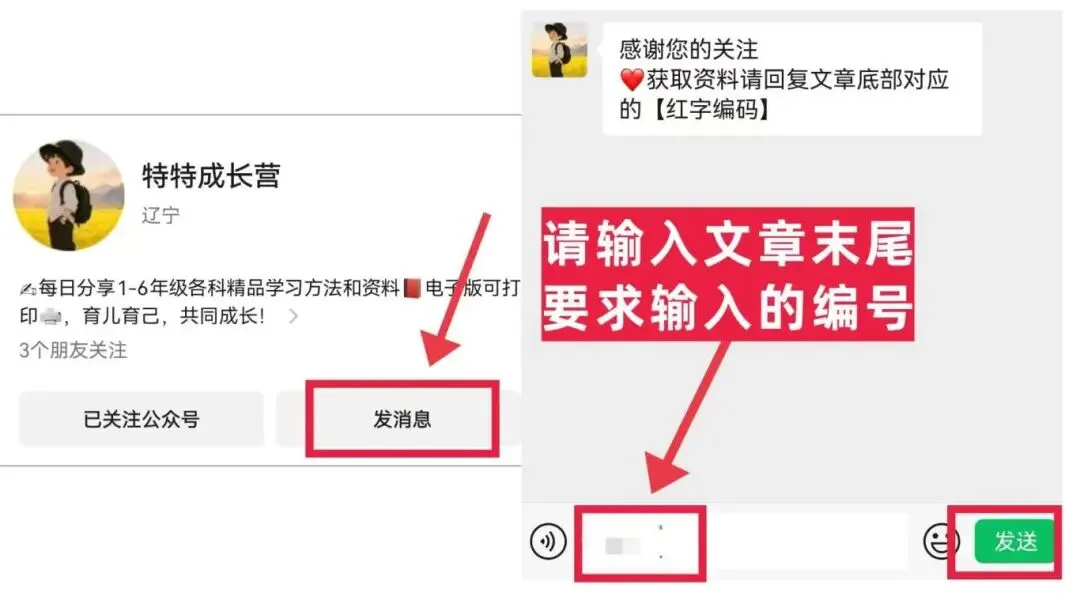Click the 辽宁 location label
Viewport: 1080px width, 607px height.
pyautogui.click(x=160, y=216)
